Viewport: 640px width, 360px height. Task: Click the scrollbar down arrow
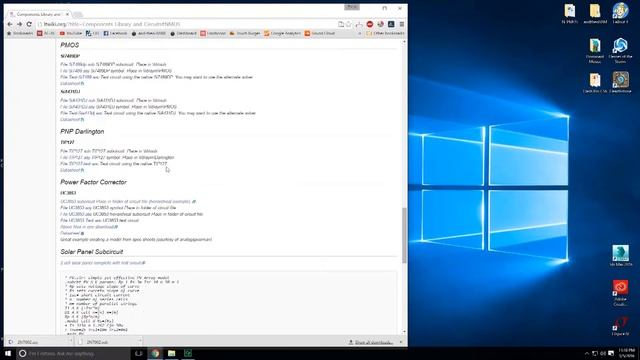coord(404,332)
